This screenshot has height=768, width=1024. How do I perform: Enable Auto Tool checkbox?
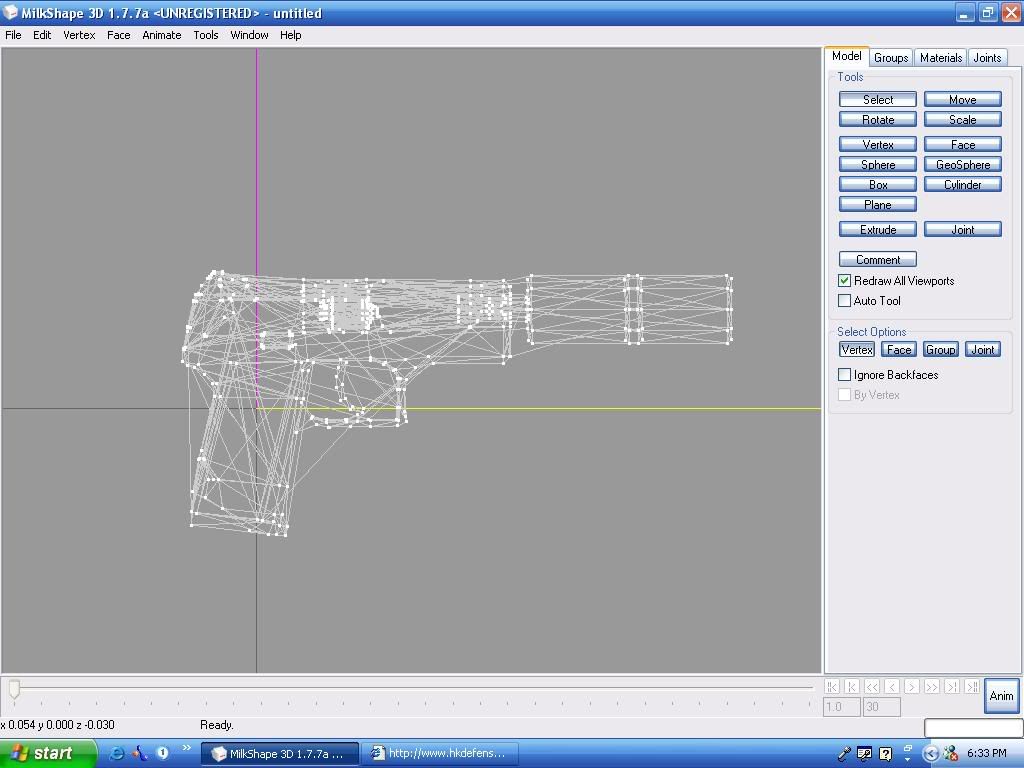[x=844, y=300]
